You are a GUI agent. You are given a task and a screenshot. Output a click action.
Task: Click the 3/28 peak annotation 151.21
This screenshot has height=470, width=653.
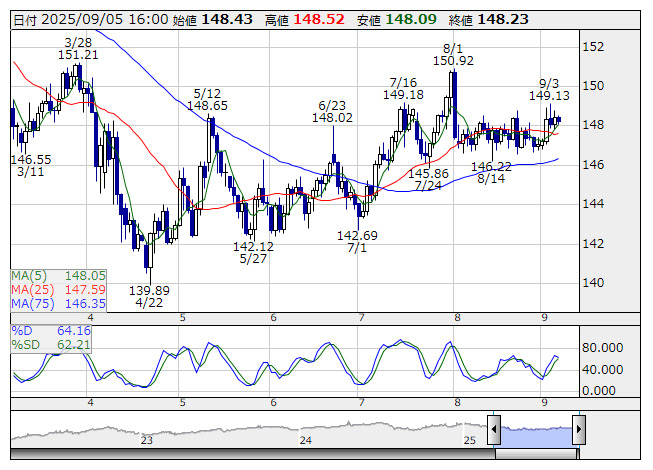coord(78,55)
